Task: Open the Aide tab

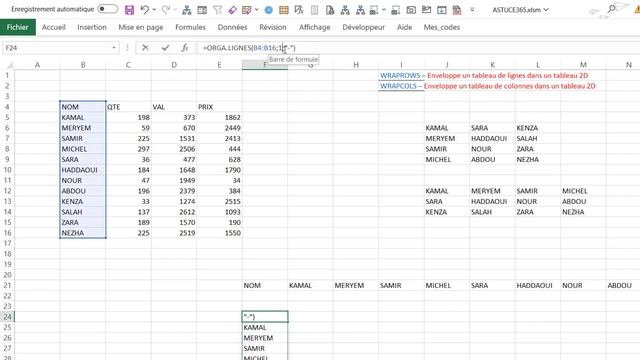Action: (x=404, y=27)
